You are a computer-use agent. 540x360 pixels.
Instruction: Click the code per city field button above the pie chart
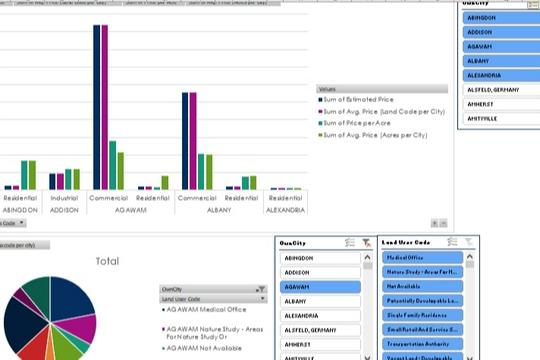[x=24, y=245]
